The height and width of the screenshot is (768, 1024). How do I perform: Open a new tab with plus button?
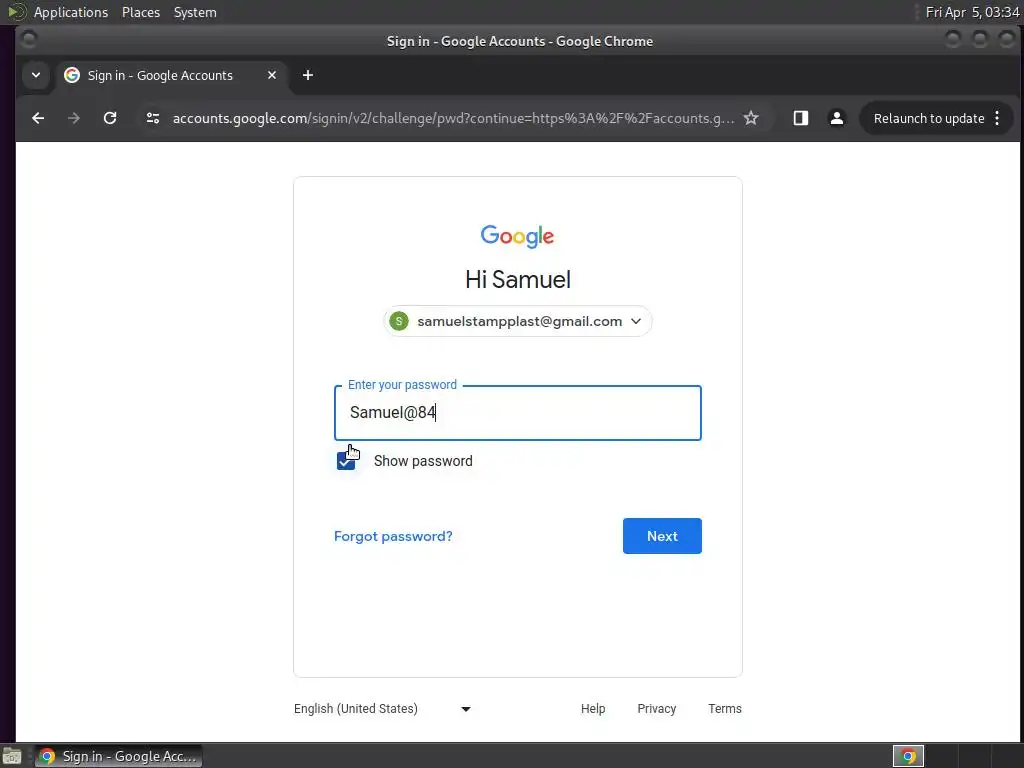click(x=308, y=75)
